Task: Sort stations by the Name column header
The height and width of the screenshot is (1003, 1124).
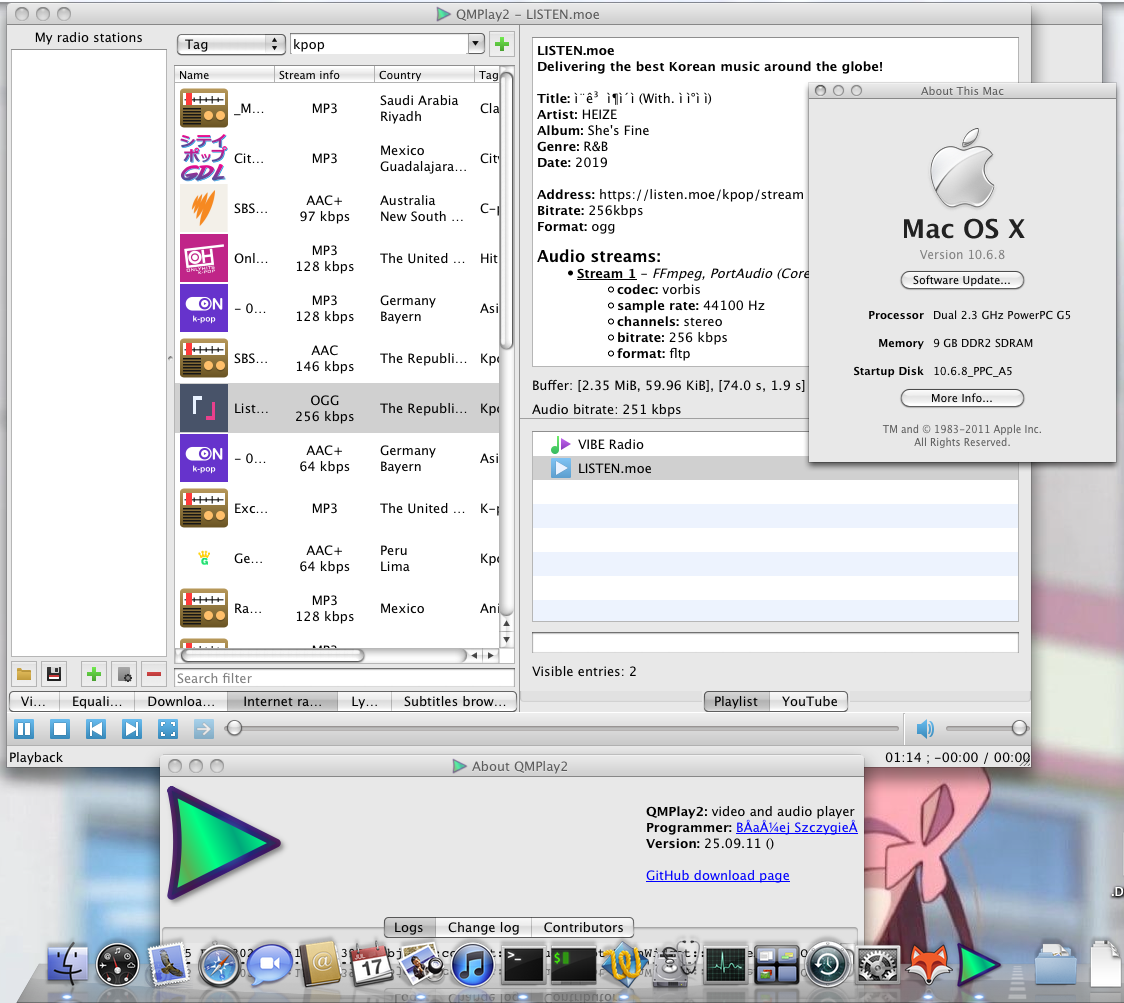Action: coord(224,75)
